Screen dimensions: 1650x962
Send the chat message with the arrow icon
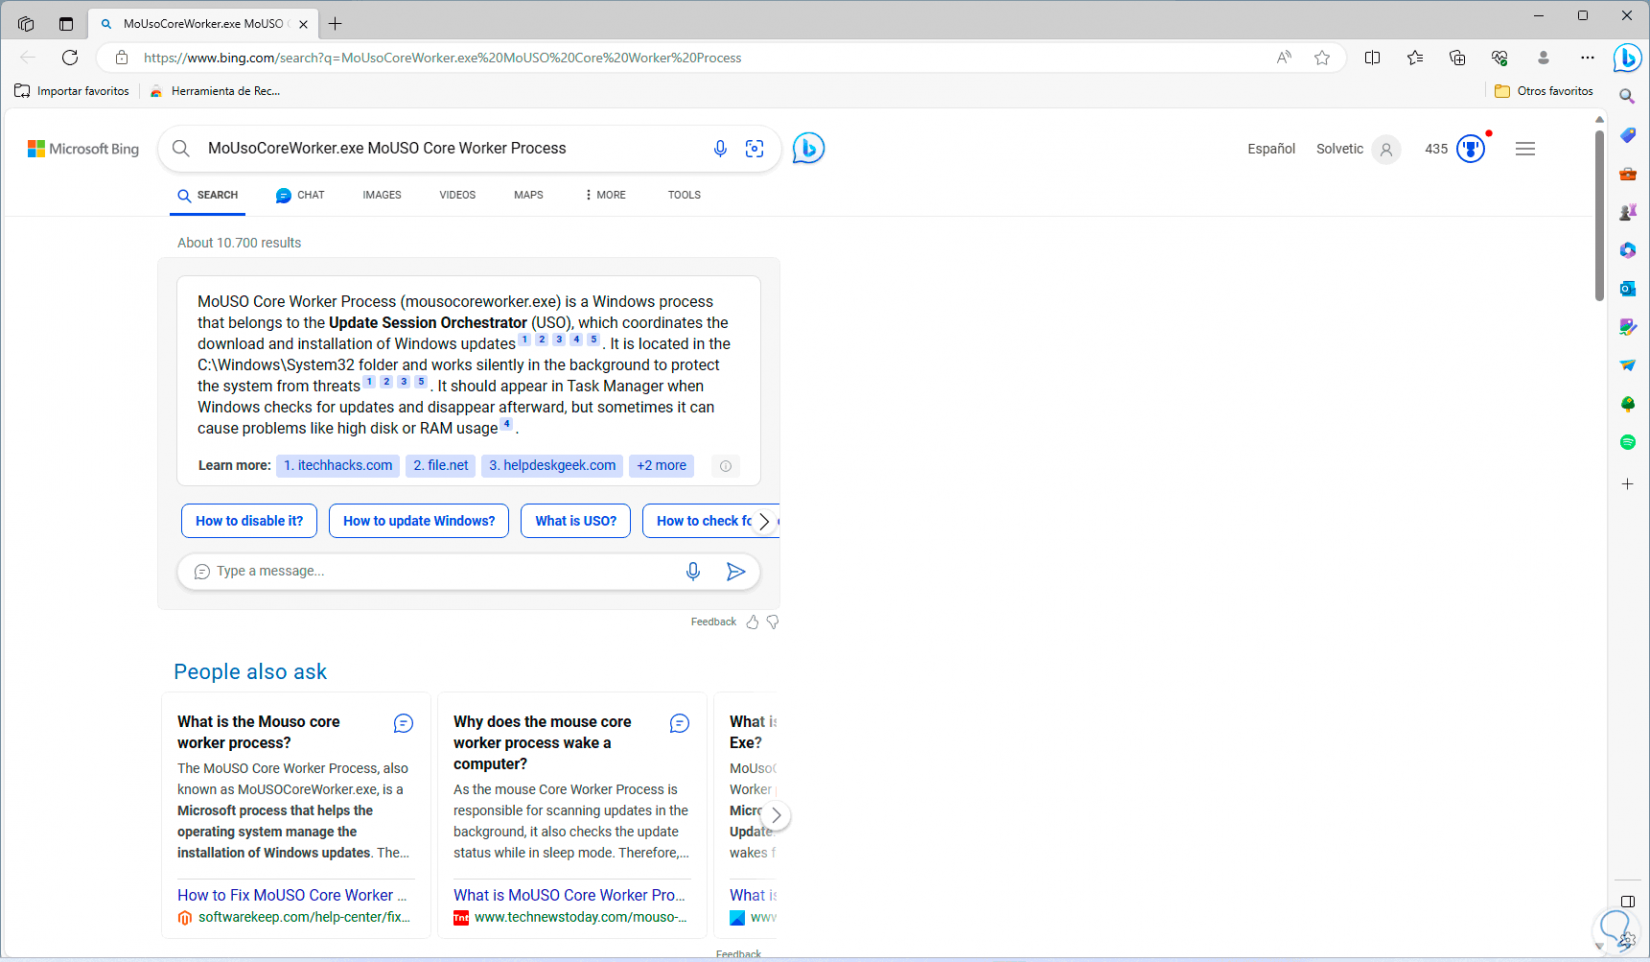coord(736,571)
